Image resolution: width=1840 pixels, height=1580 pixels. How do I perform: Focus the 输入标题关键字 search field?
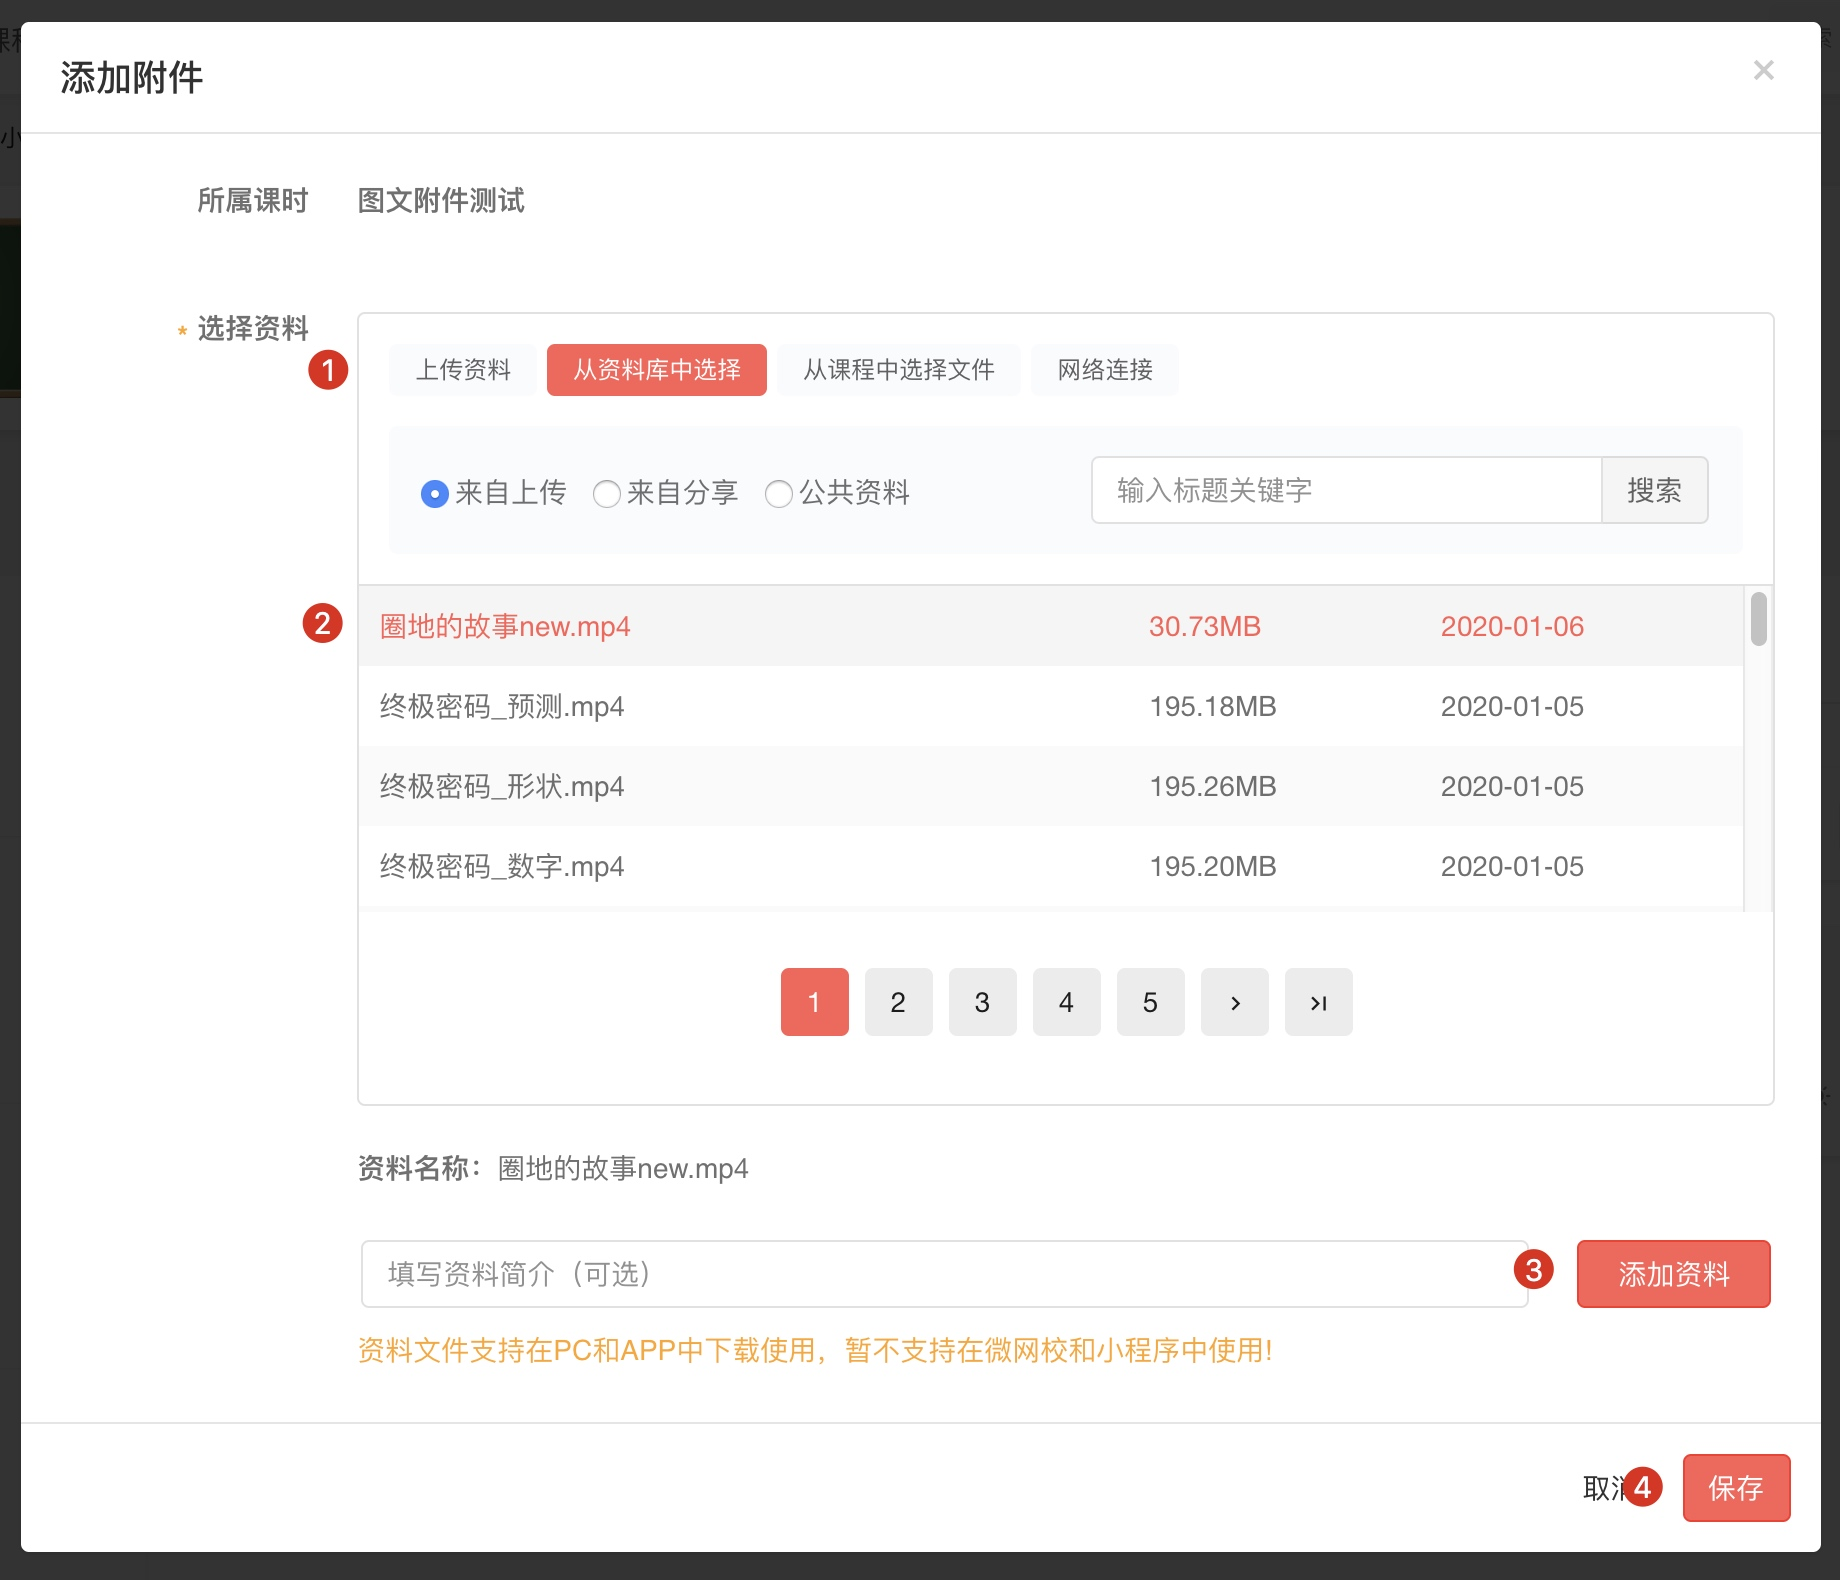click(x=1347, y=490)
